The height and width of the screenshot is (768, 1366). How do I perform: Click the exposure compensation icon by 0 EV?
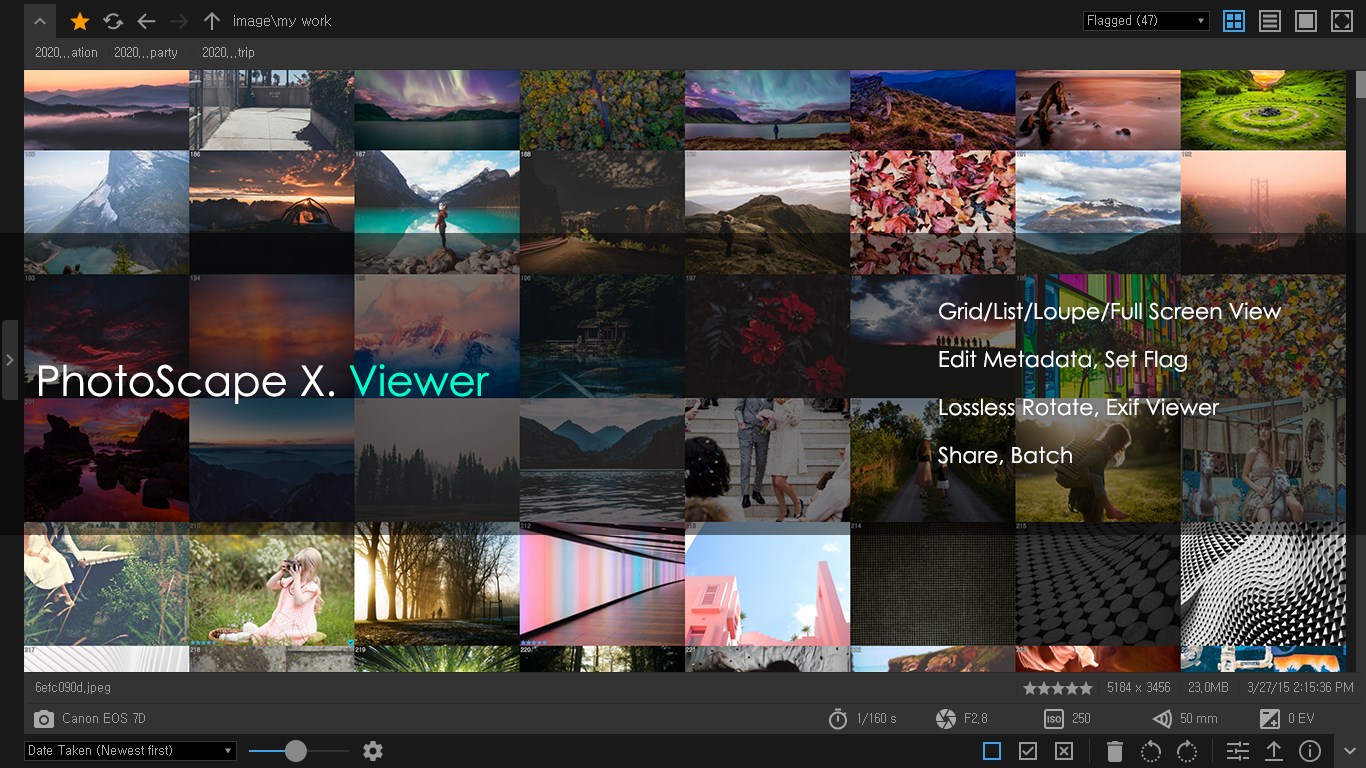point(1270,719)
